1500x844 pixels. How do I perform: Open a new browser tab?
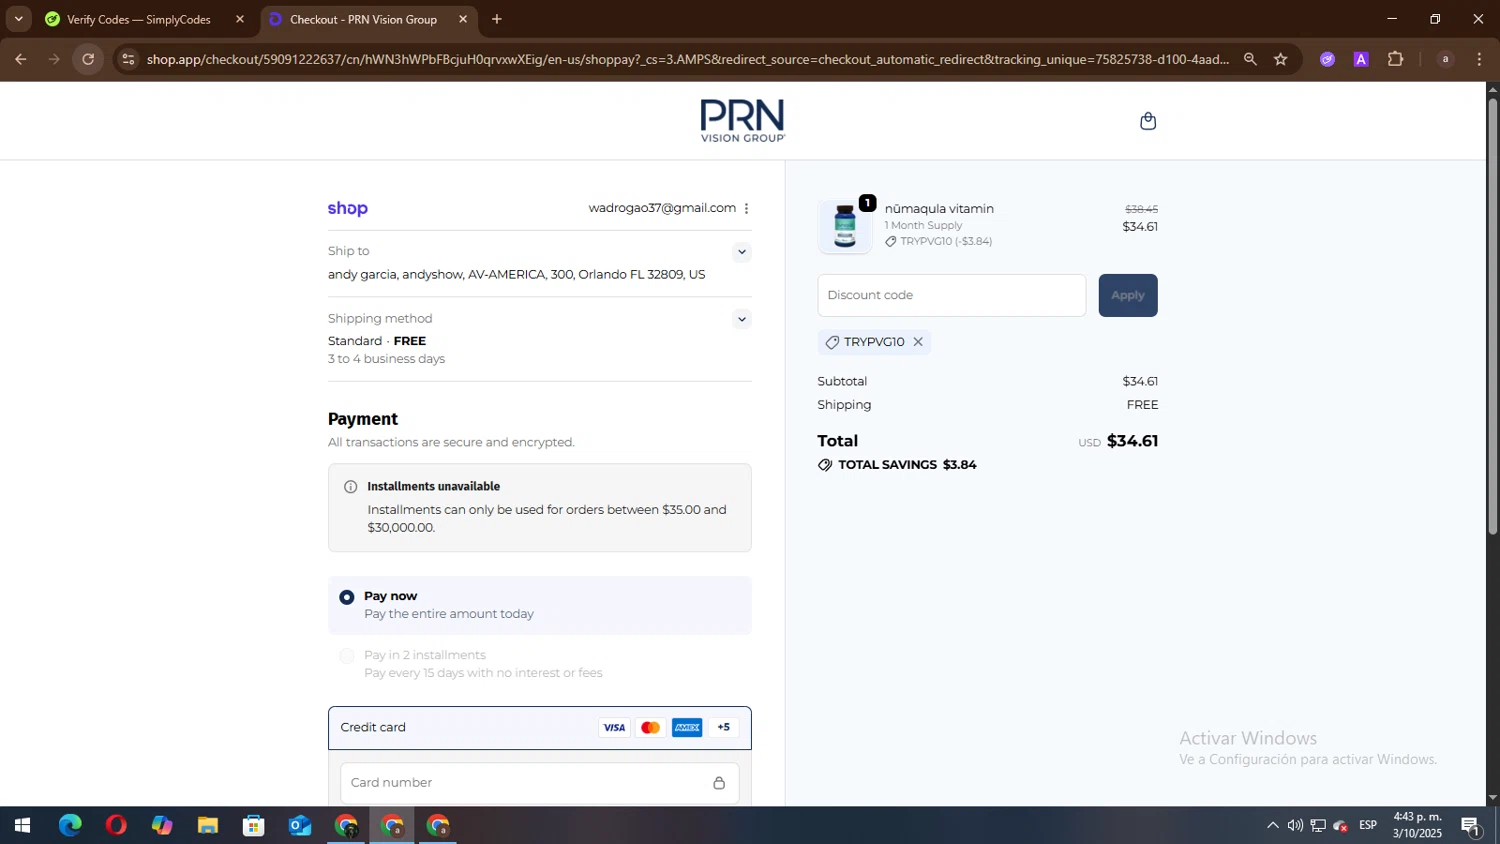(x=497, y=19)
